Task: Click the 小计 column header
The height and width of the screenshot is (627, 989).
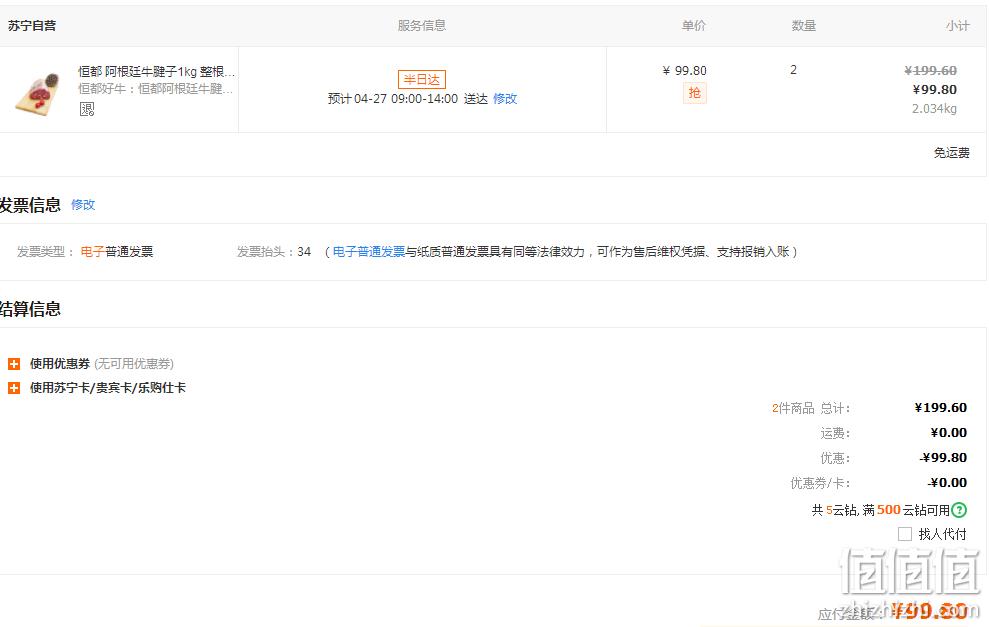Action: click(957, 26)
